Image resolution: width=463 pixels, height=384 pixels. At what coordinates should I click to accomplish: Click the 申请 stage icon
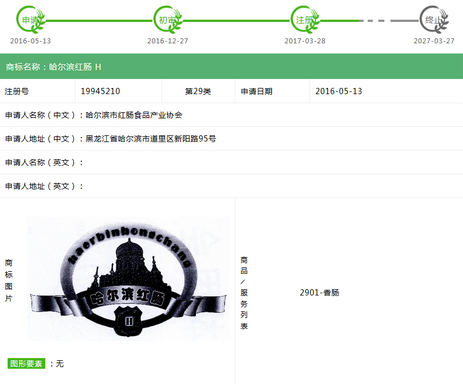[31, 20]
